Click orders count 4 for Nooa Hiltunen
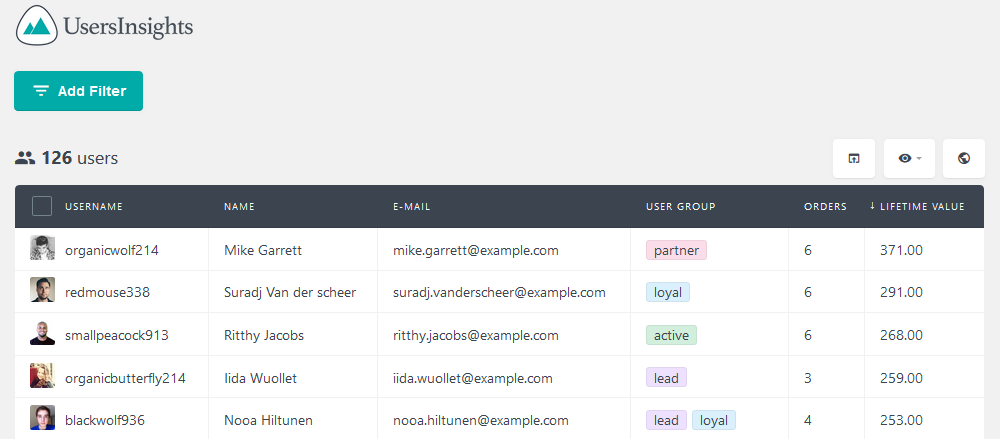 [x=808, y=420]
